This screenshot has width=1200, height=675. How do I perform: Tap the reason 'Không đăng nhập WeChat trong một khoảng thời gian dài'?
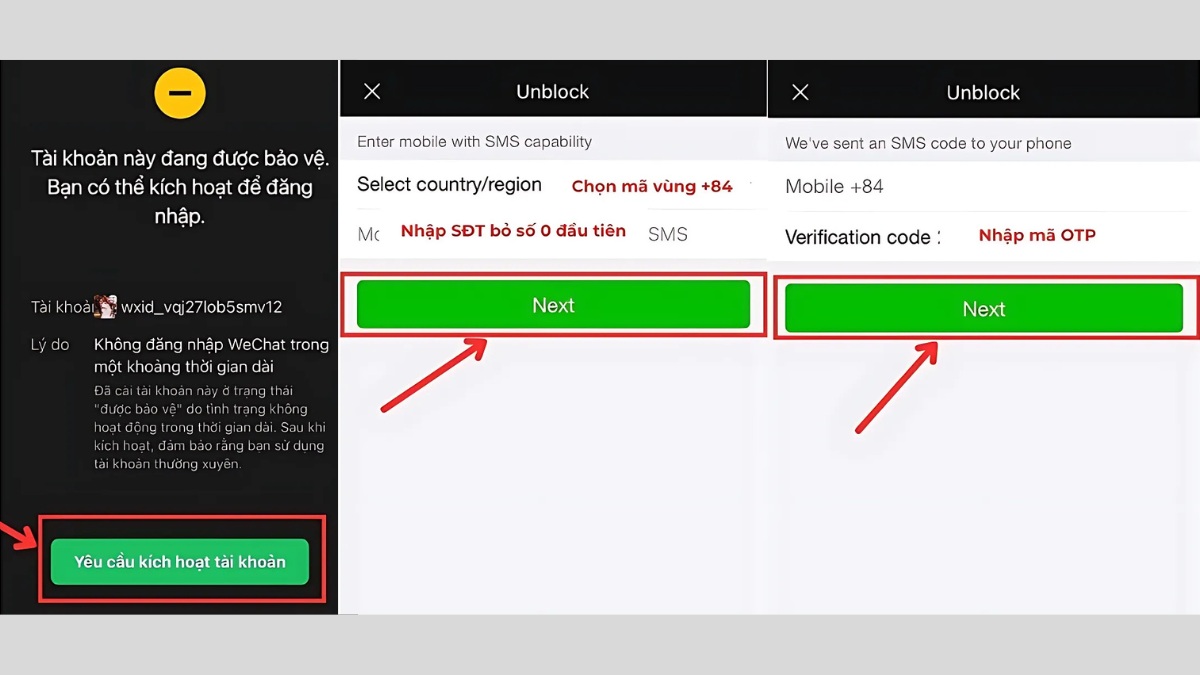(x=211, y=355)
